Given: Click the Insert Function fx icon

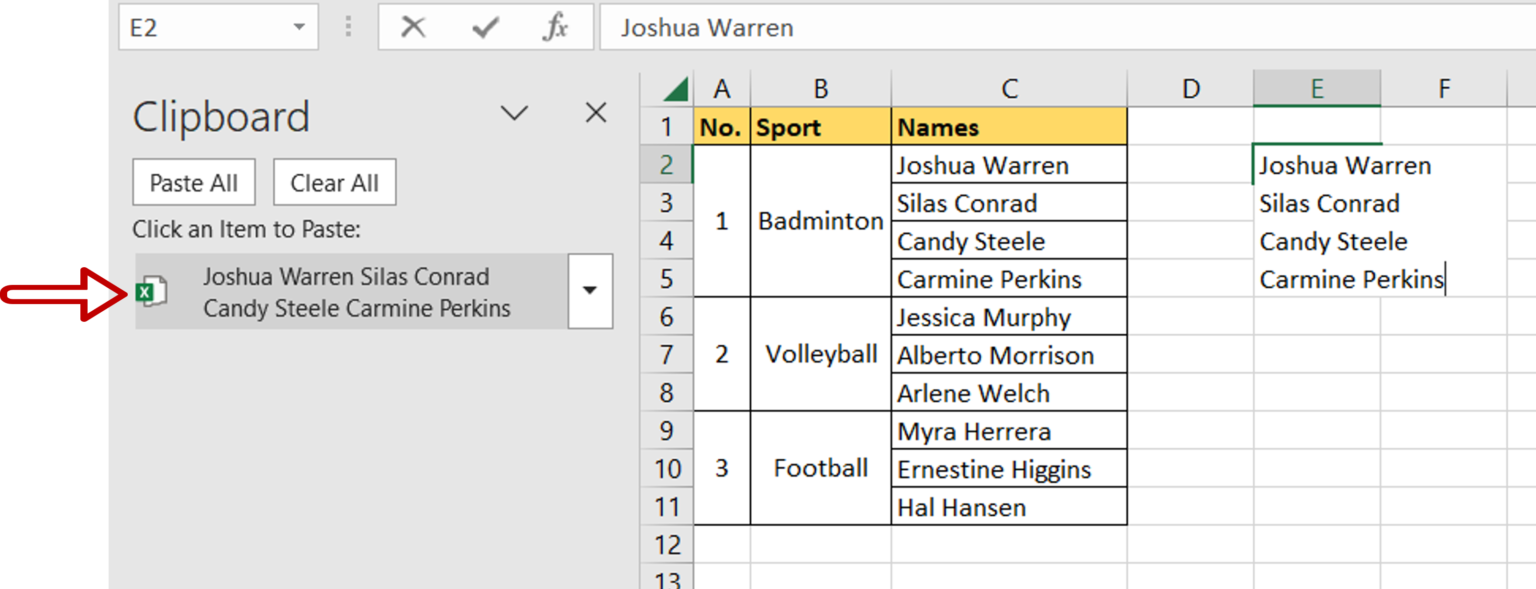Looking at the screenshot, I should click(557, 27).
